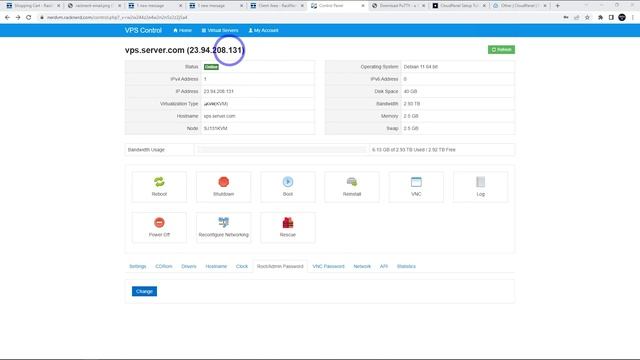Open browser extensions puzzle icon
Image resolution: width=640 pixels, height=360 pixels.
pyautogui.click(x=600, y=18)
